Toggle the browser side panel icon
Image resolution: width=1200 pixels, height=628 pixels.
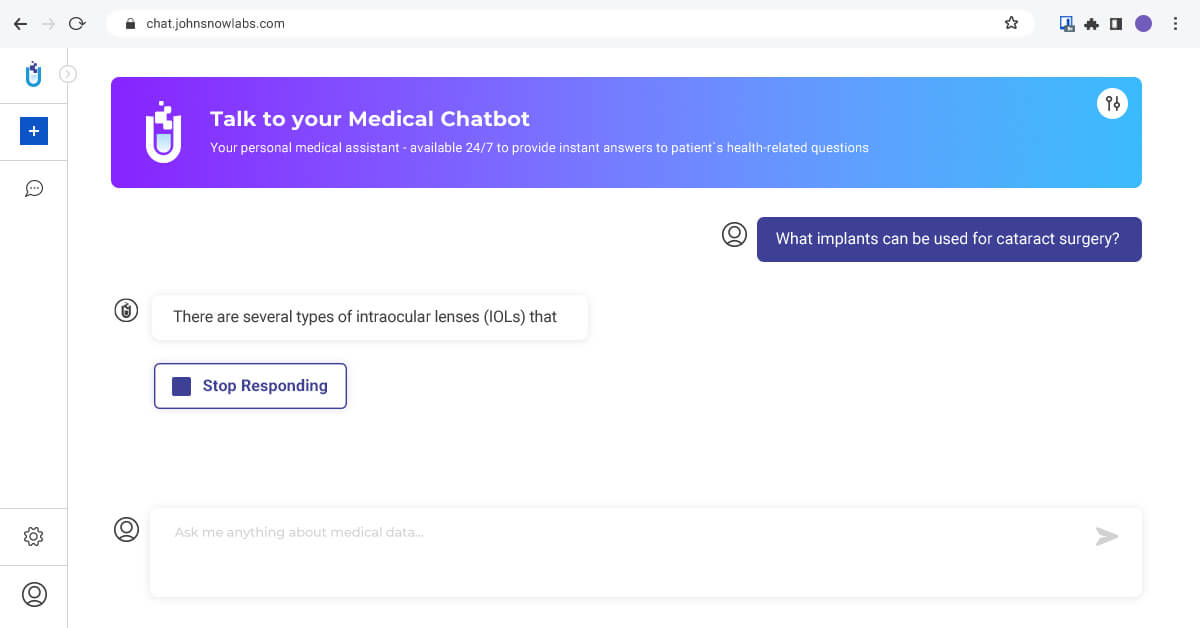point(1116,23)
